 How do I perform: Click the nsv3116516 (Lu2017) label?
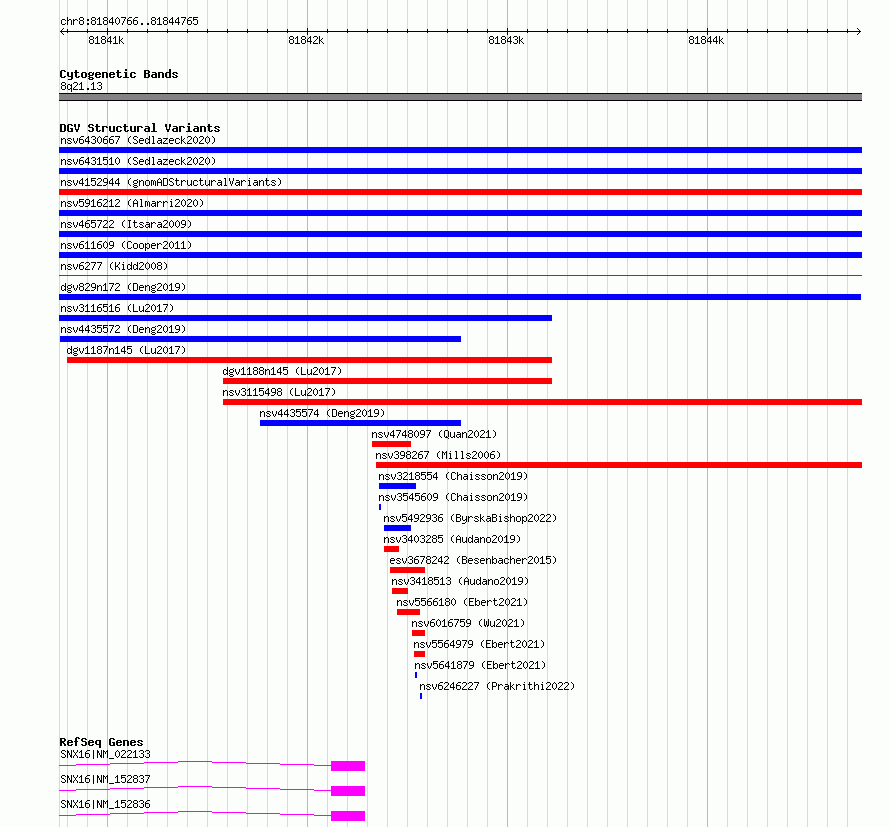pos(117,308)
